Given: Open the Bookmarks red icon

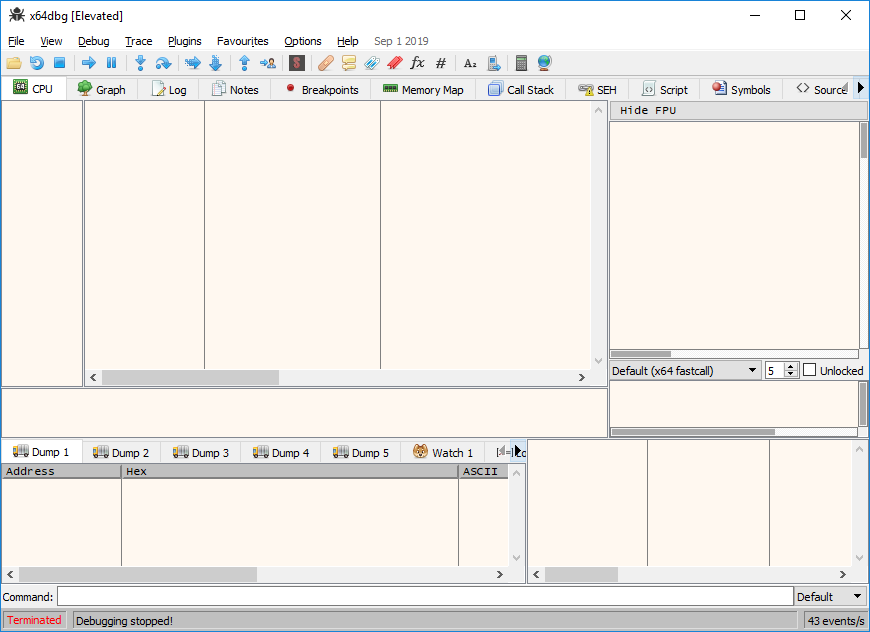Looking at the screenshot, I should [x=394, y=63].
